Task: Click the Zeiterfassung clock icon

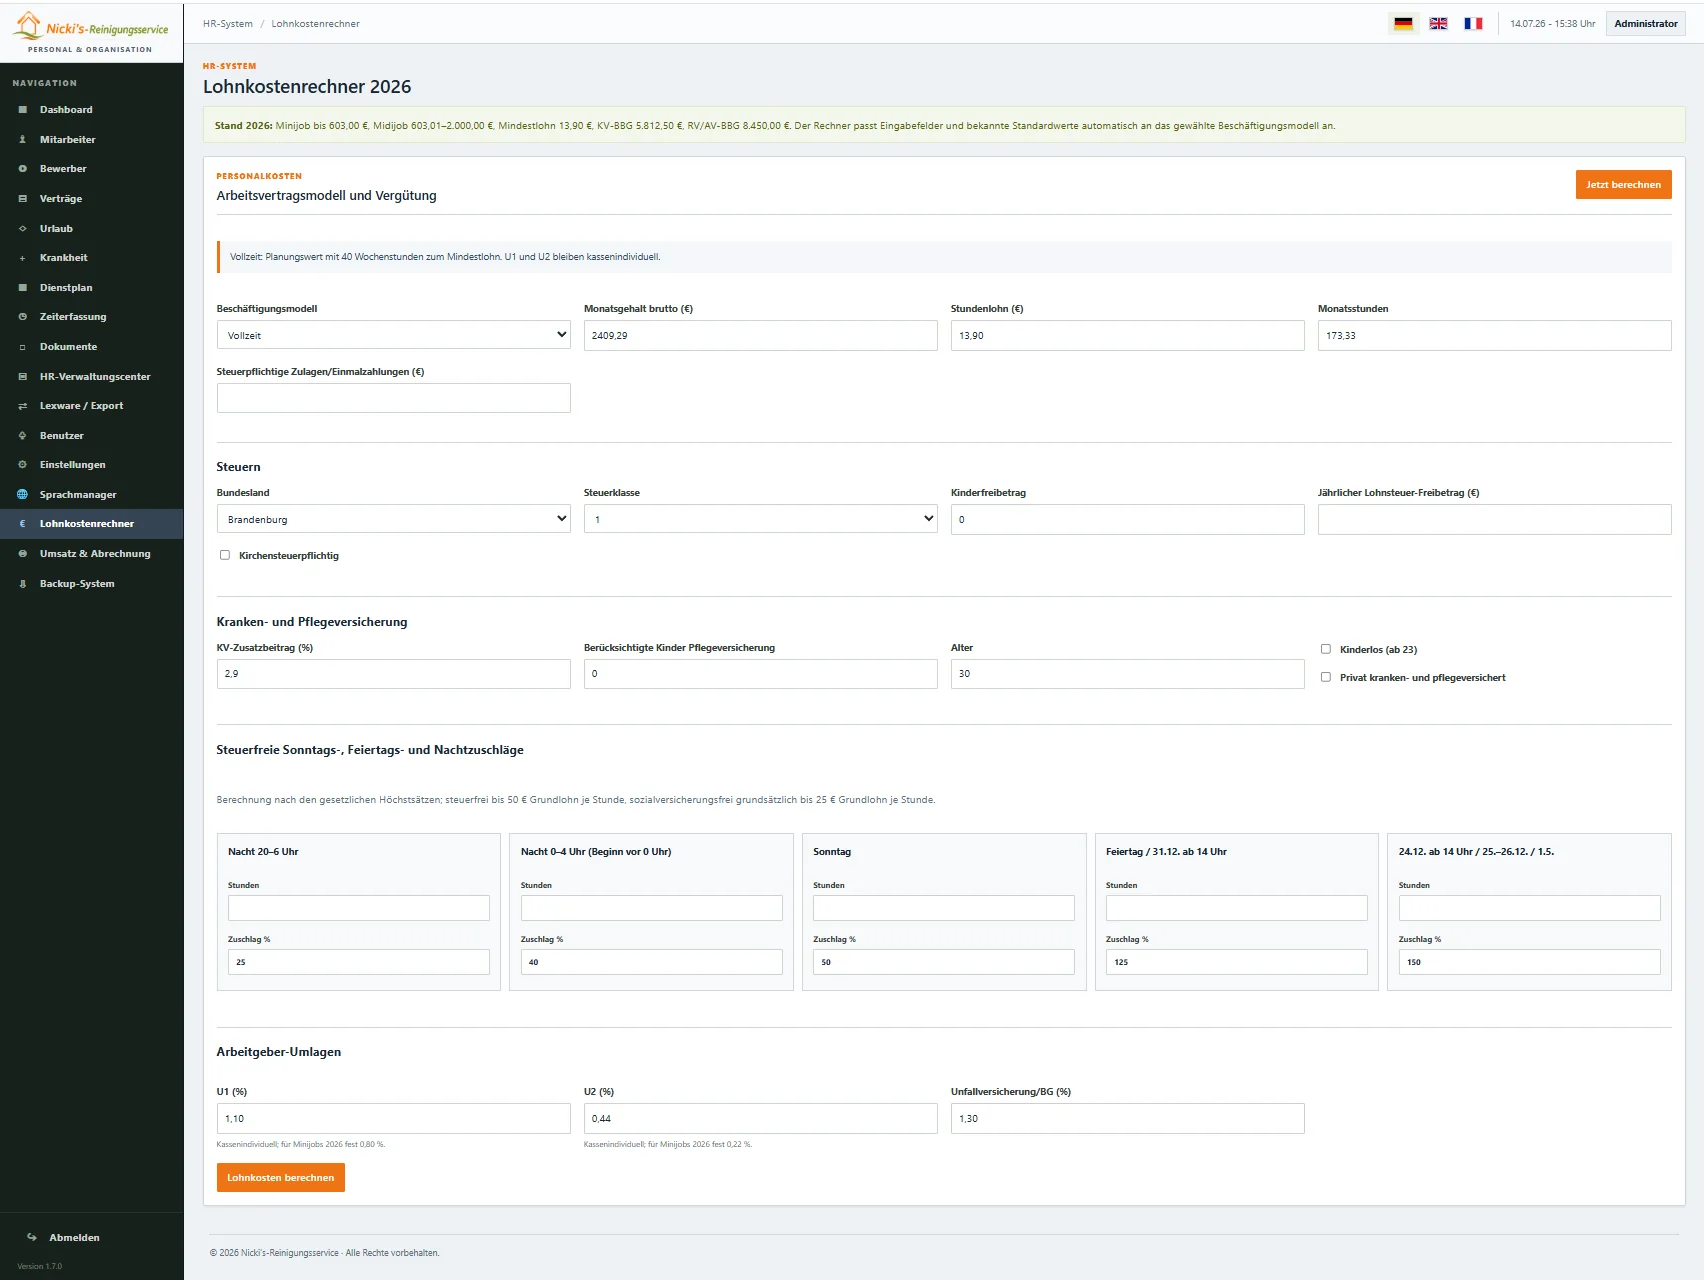Action: [x=22, y=317]
